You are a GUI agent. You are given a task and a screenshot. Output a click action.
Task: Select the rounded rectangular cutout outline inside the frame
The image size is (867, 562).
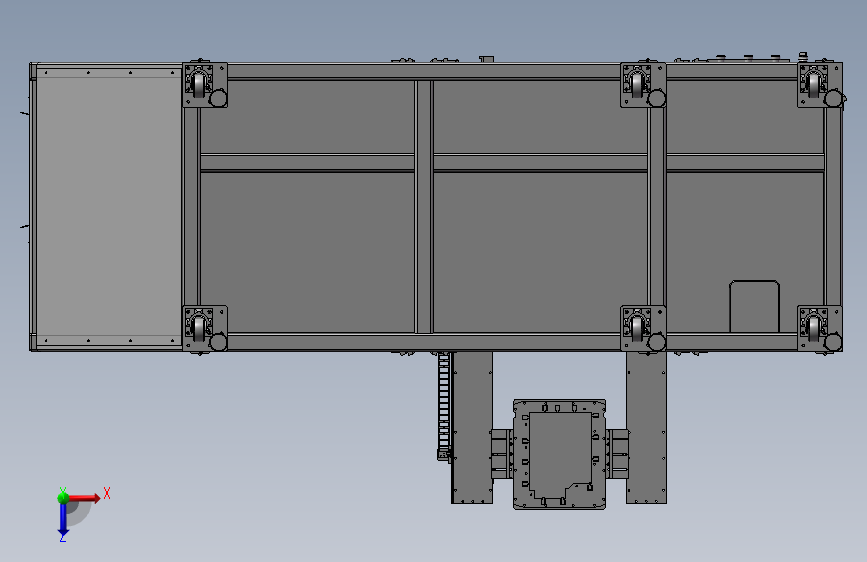(x=754, y=306)
